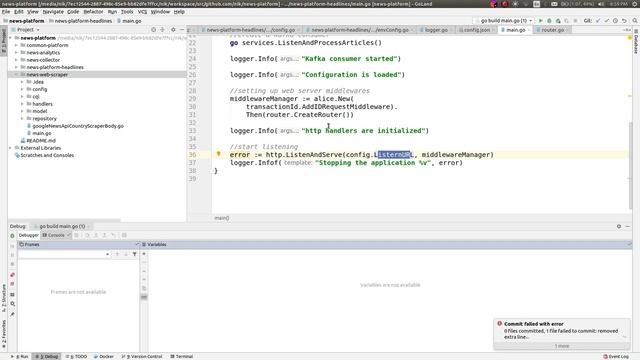Run the go build main.go configuration

(540, 20)
